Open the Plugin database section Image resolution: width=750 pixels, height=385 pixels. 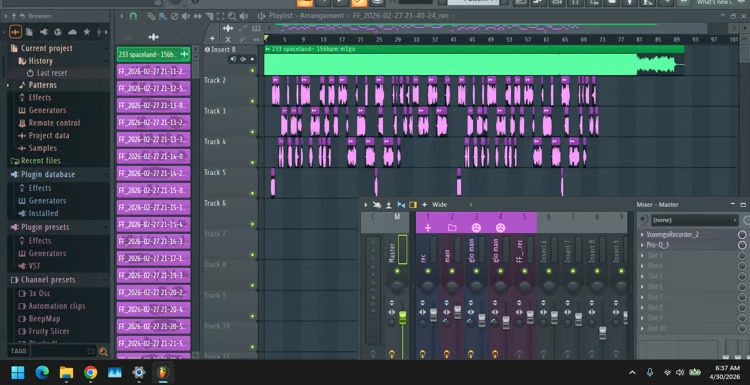tap(48, 175)
